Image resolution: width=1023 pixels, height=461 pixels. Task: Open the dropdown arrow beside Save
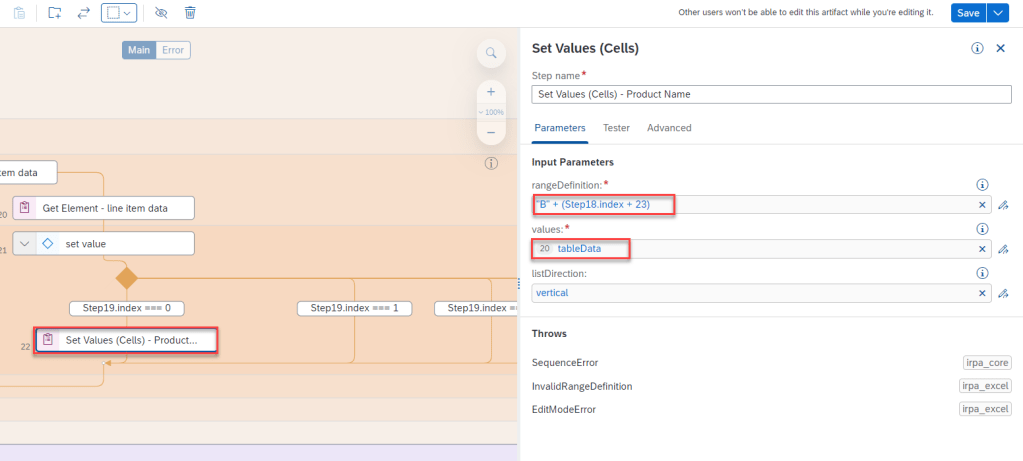point(999,13)
